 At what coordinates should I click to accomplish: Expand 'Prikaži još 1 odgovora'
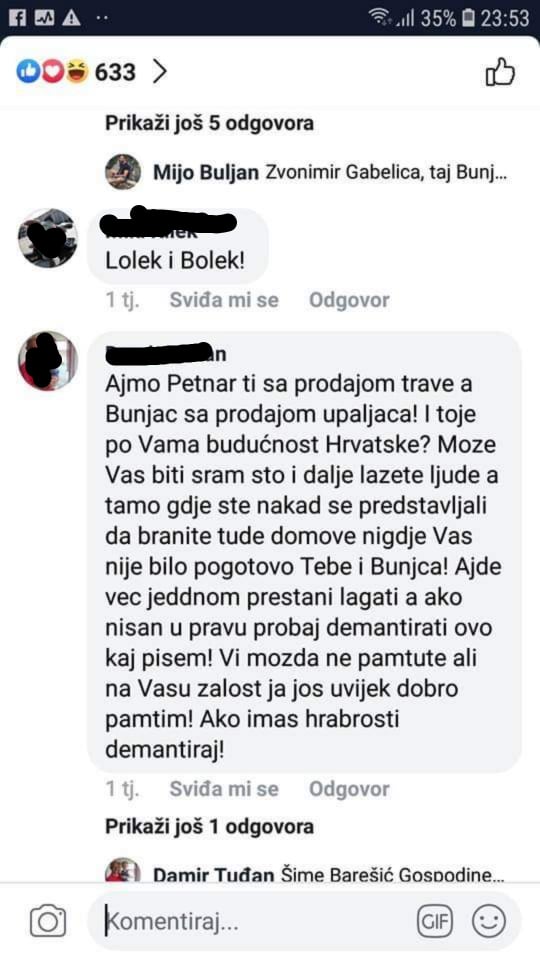coord(209,827)
